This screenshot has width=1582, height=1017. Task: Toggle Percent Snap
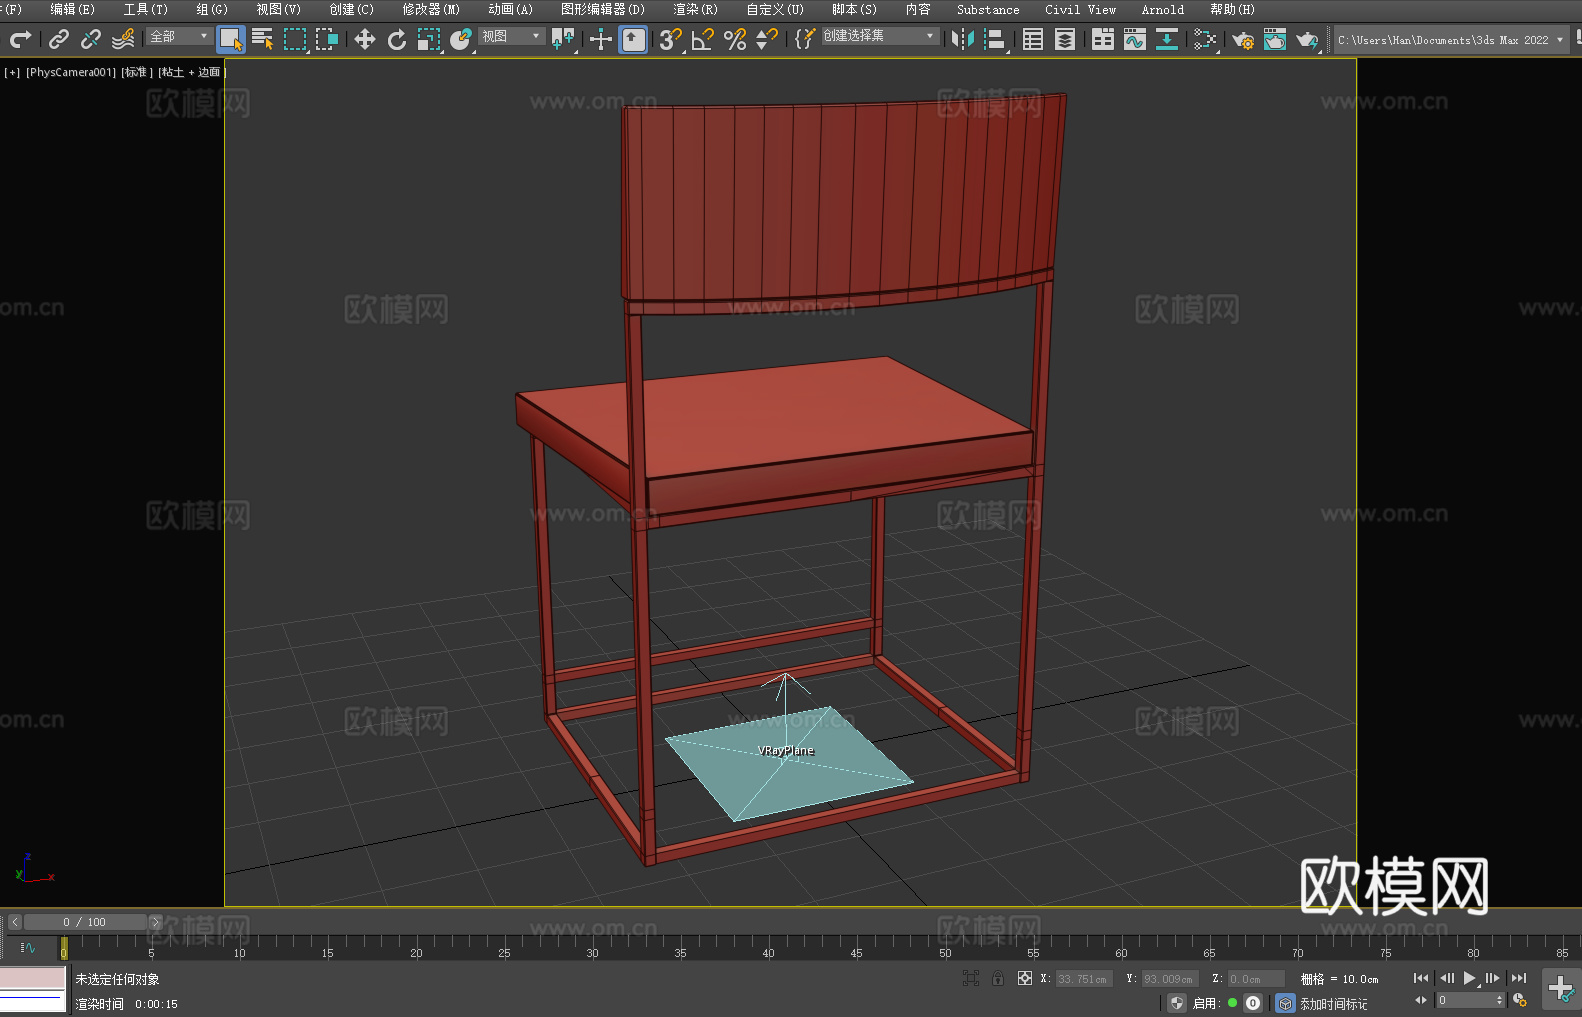point(735,40)
